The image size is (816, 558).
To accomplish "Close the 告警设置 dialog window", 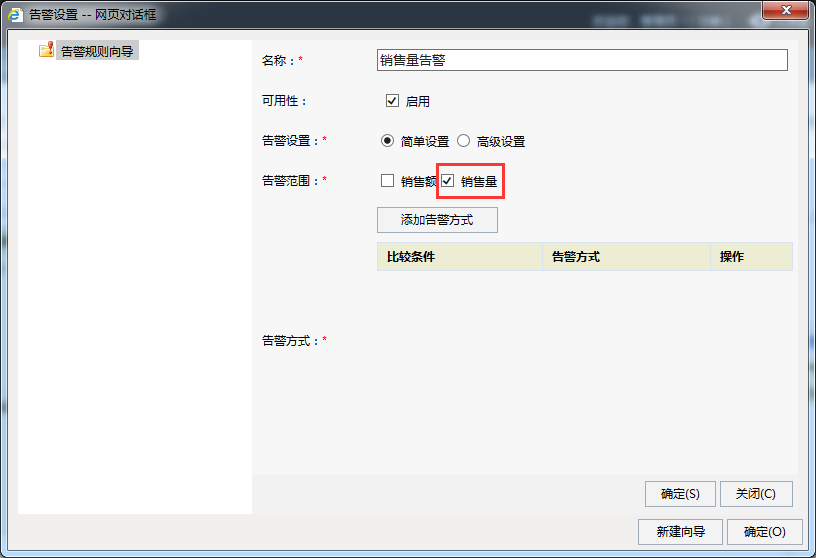I will pyautogui.click(x=786, y=10).
